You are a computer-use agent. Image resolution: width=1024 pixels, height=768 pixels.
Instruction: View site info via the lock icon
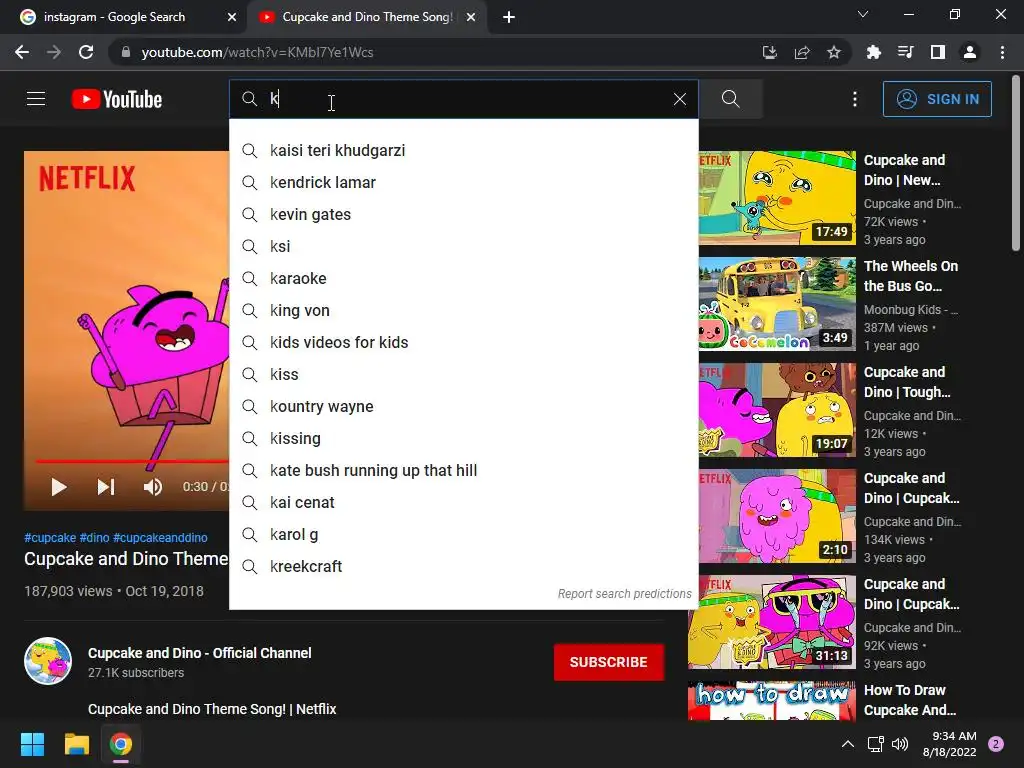coord(126,52)
